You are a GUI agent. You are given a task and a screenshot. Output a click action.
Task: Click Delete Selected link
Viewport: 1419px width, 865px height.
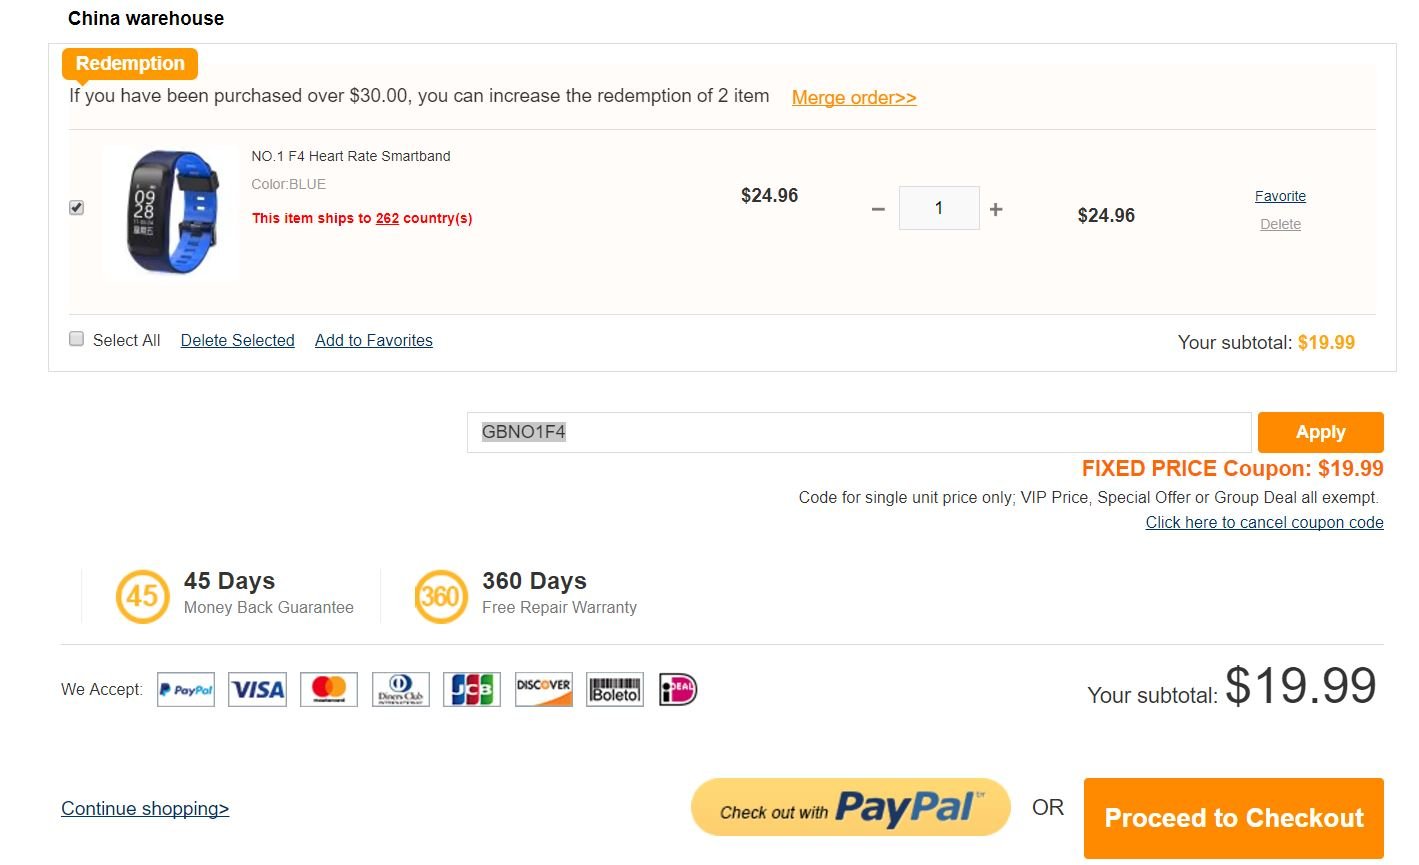238,340
